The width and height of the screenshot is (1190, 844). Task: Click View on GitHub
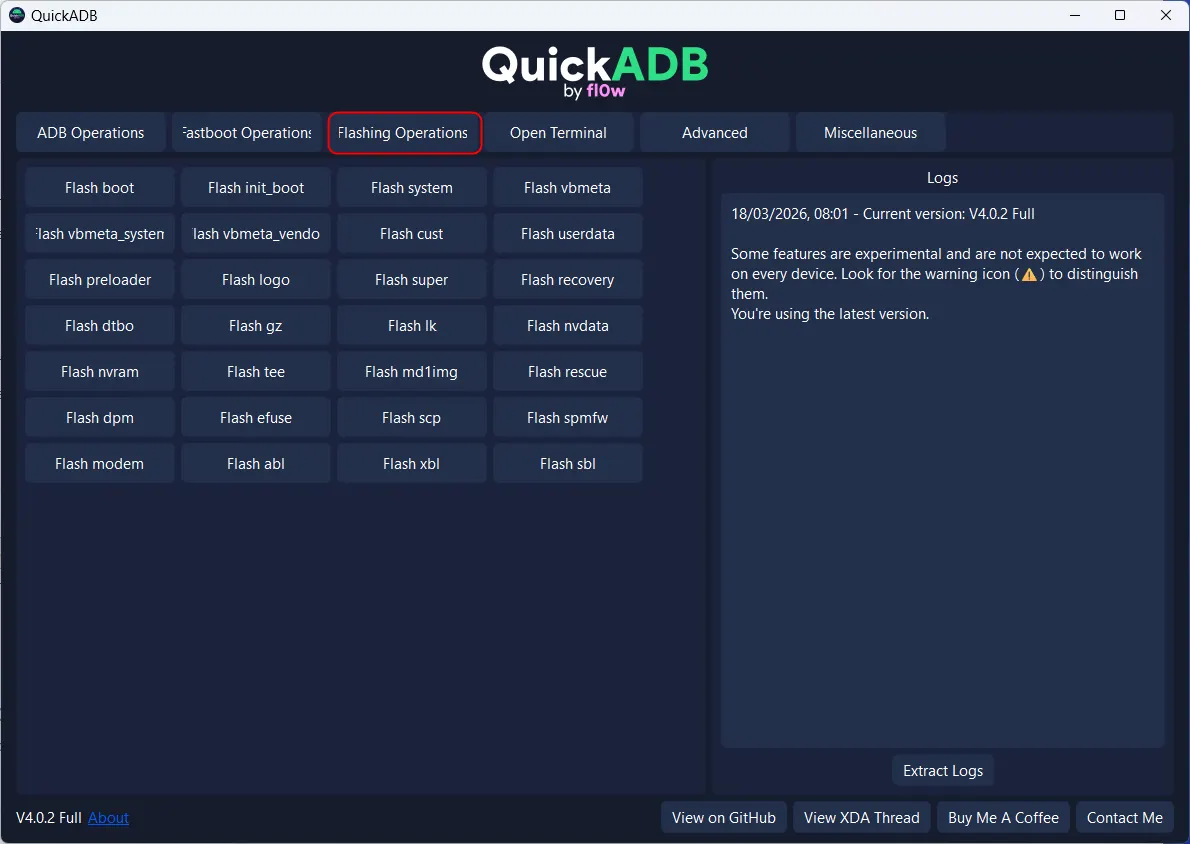pyautogui.click(x=723, y=818)
